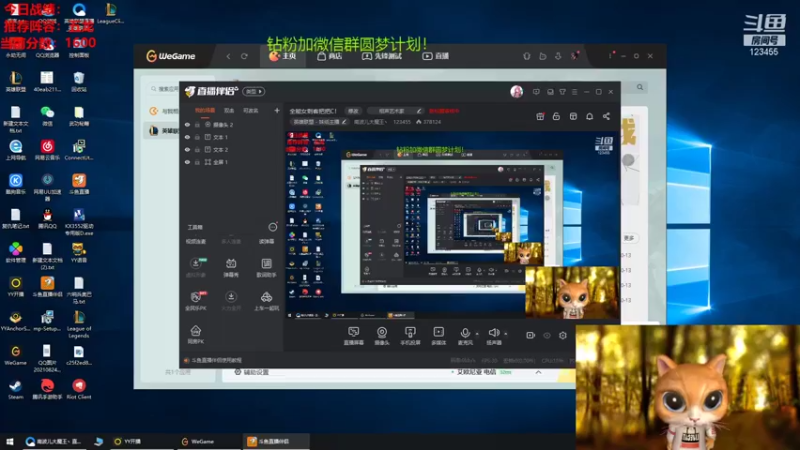The height and width of the screenshot is (450, 800).
Task: Start recording with the camcorder icon
Action: click(x=531, y=335)
